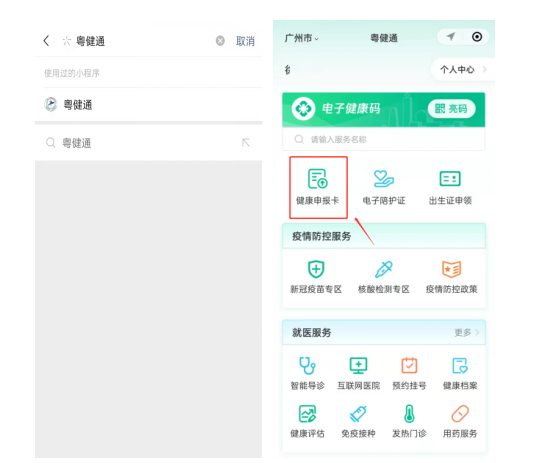Select 粤健通 from used mini programs

pos(148,104)
